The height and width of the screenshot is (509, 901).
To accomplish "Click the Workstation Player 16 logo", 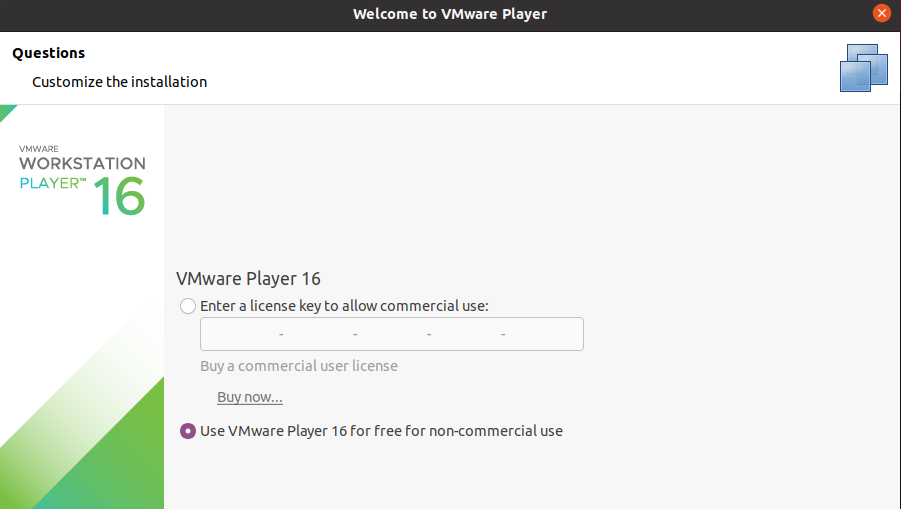I will tap(82, 180).
